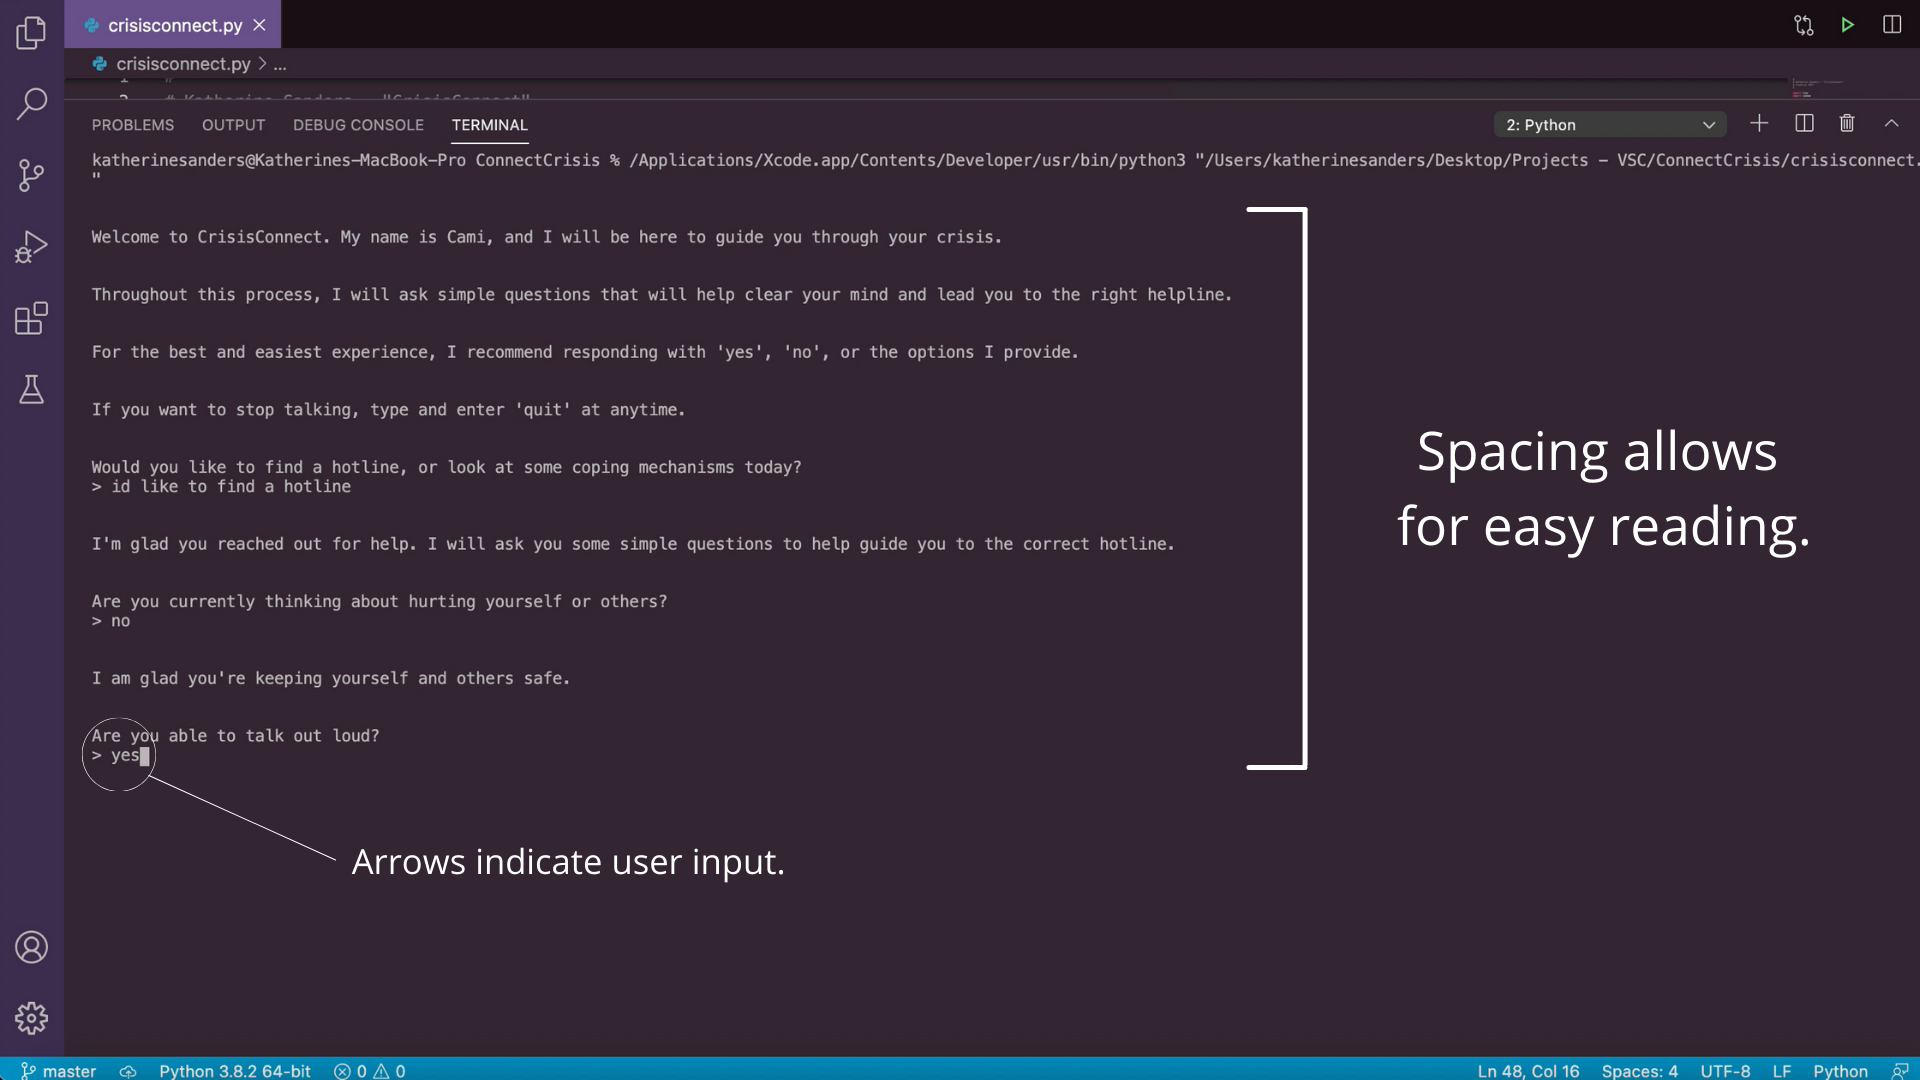Expand breadcrumb after crisisconnect.py
1920x1080 pixels.
tap(280, 64)
